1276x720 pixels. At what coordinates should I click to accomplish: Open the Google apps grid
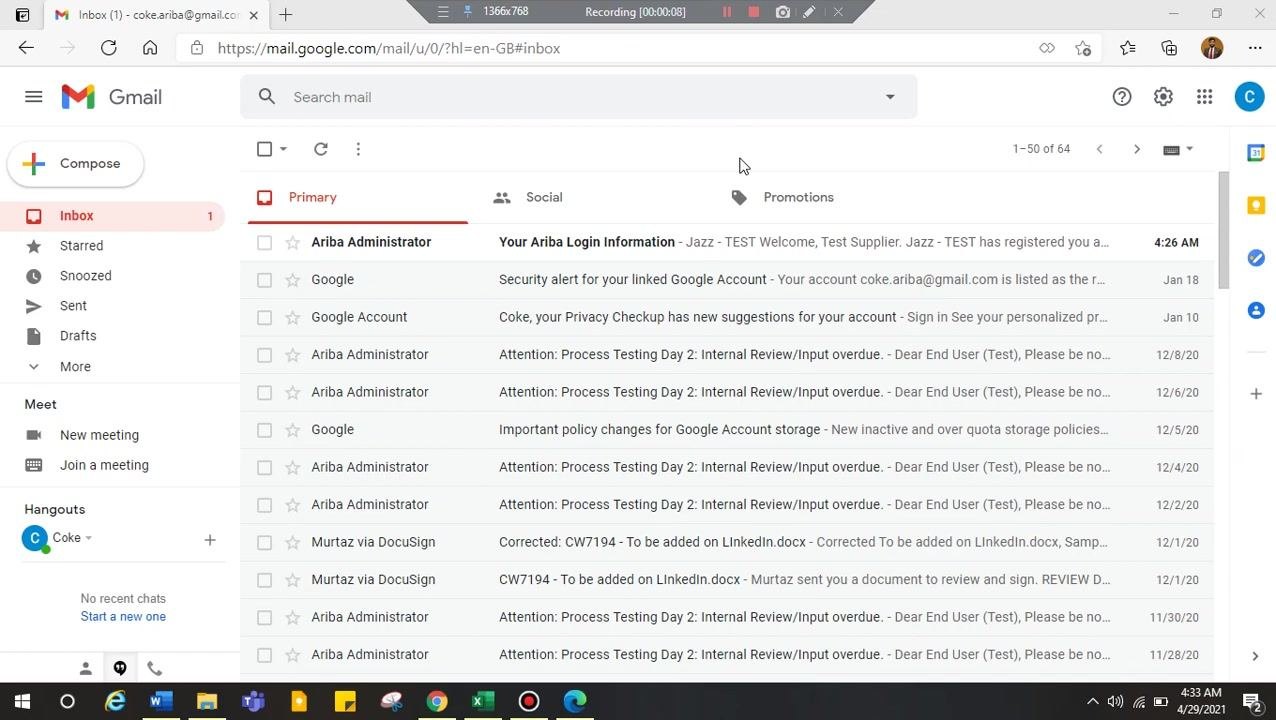1204,97
